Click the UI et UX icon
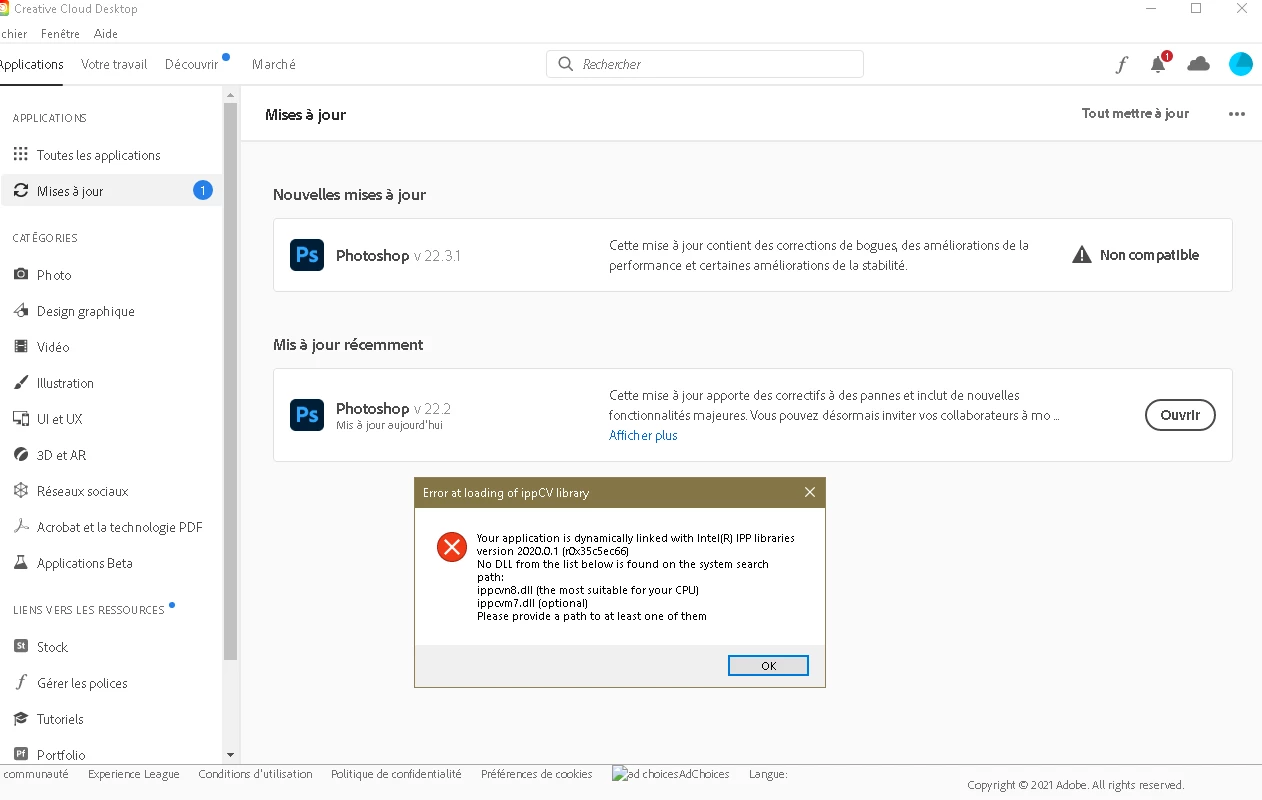 20,419
